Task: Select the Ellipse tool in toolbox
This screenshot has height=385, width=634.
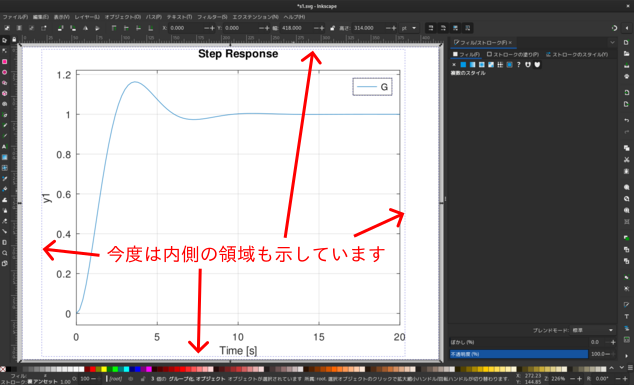Action: [x=4, y=72]
